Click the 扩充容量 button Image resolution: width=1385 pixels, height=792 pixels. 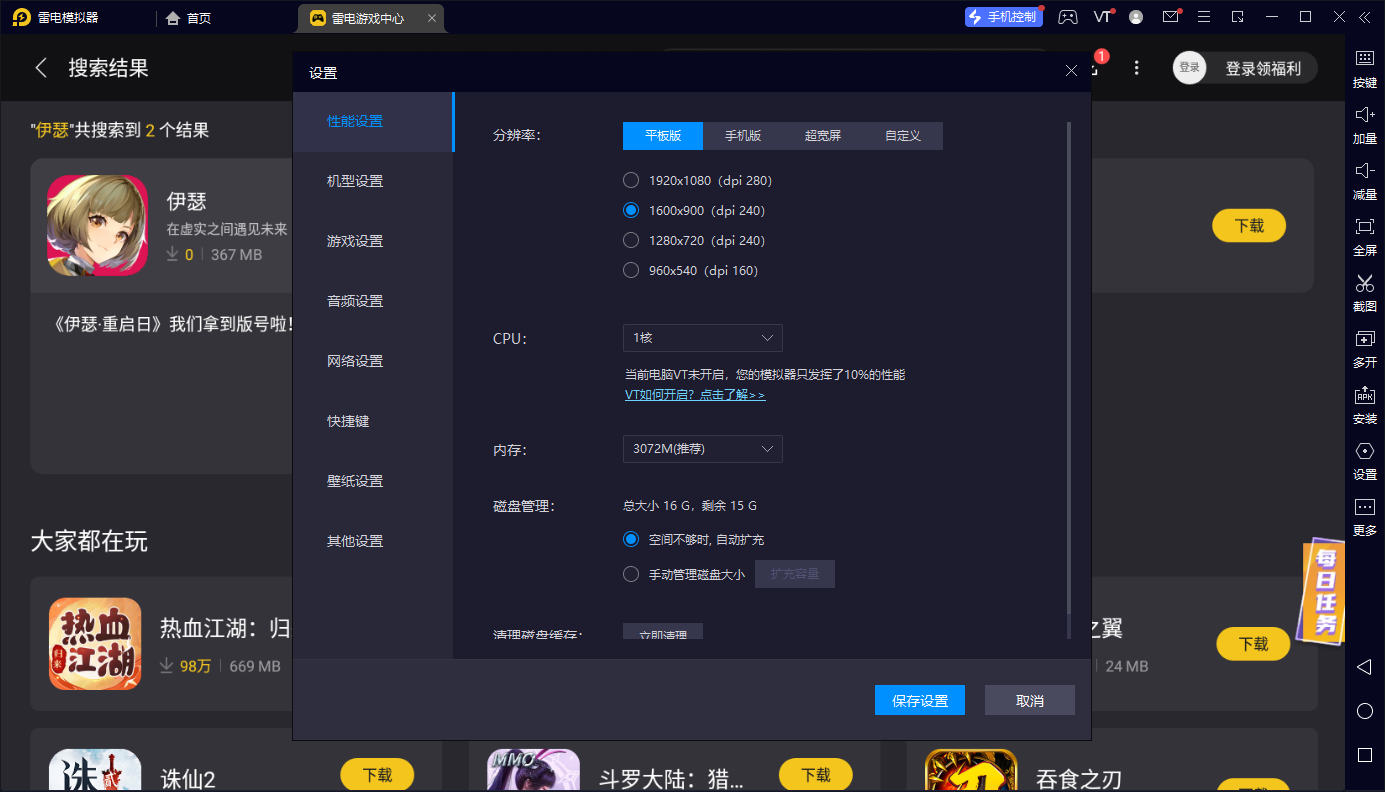795,574
